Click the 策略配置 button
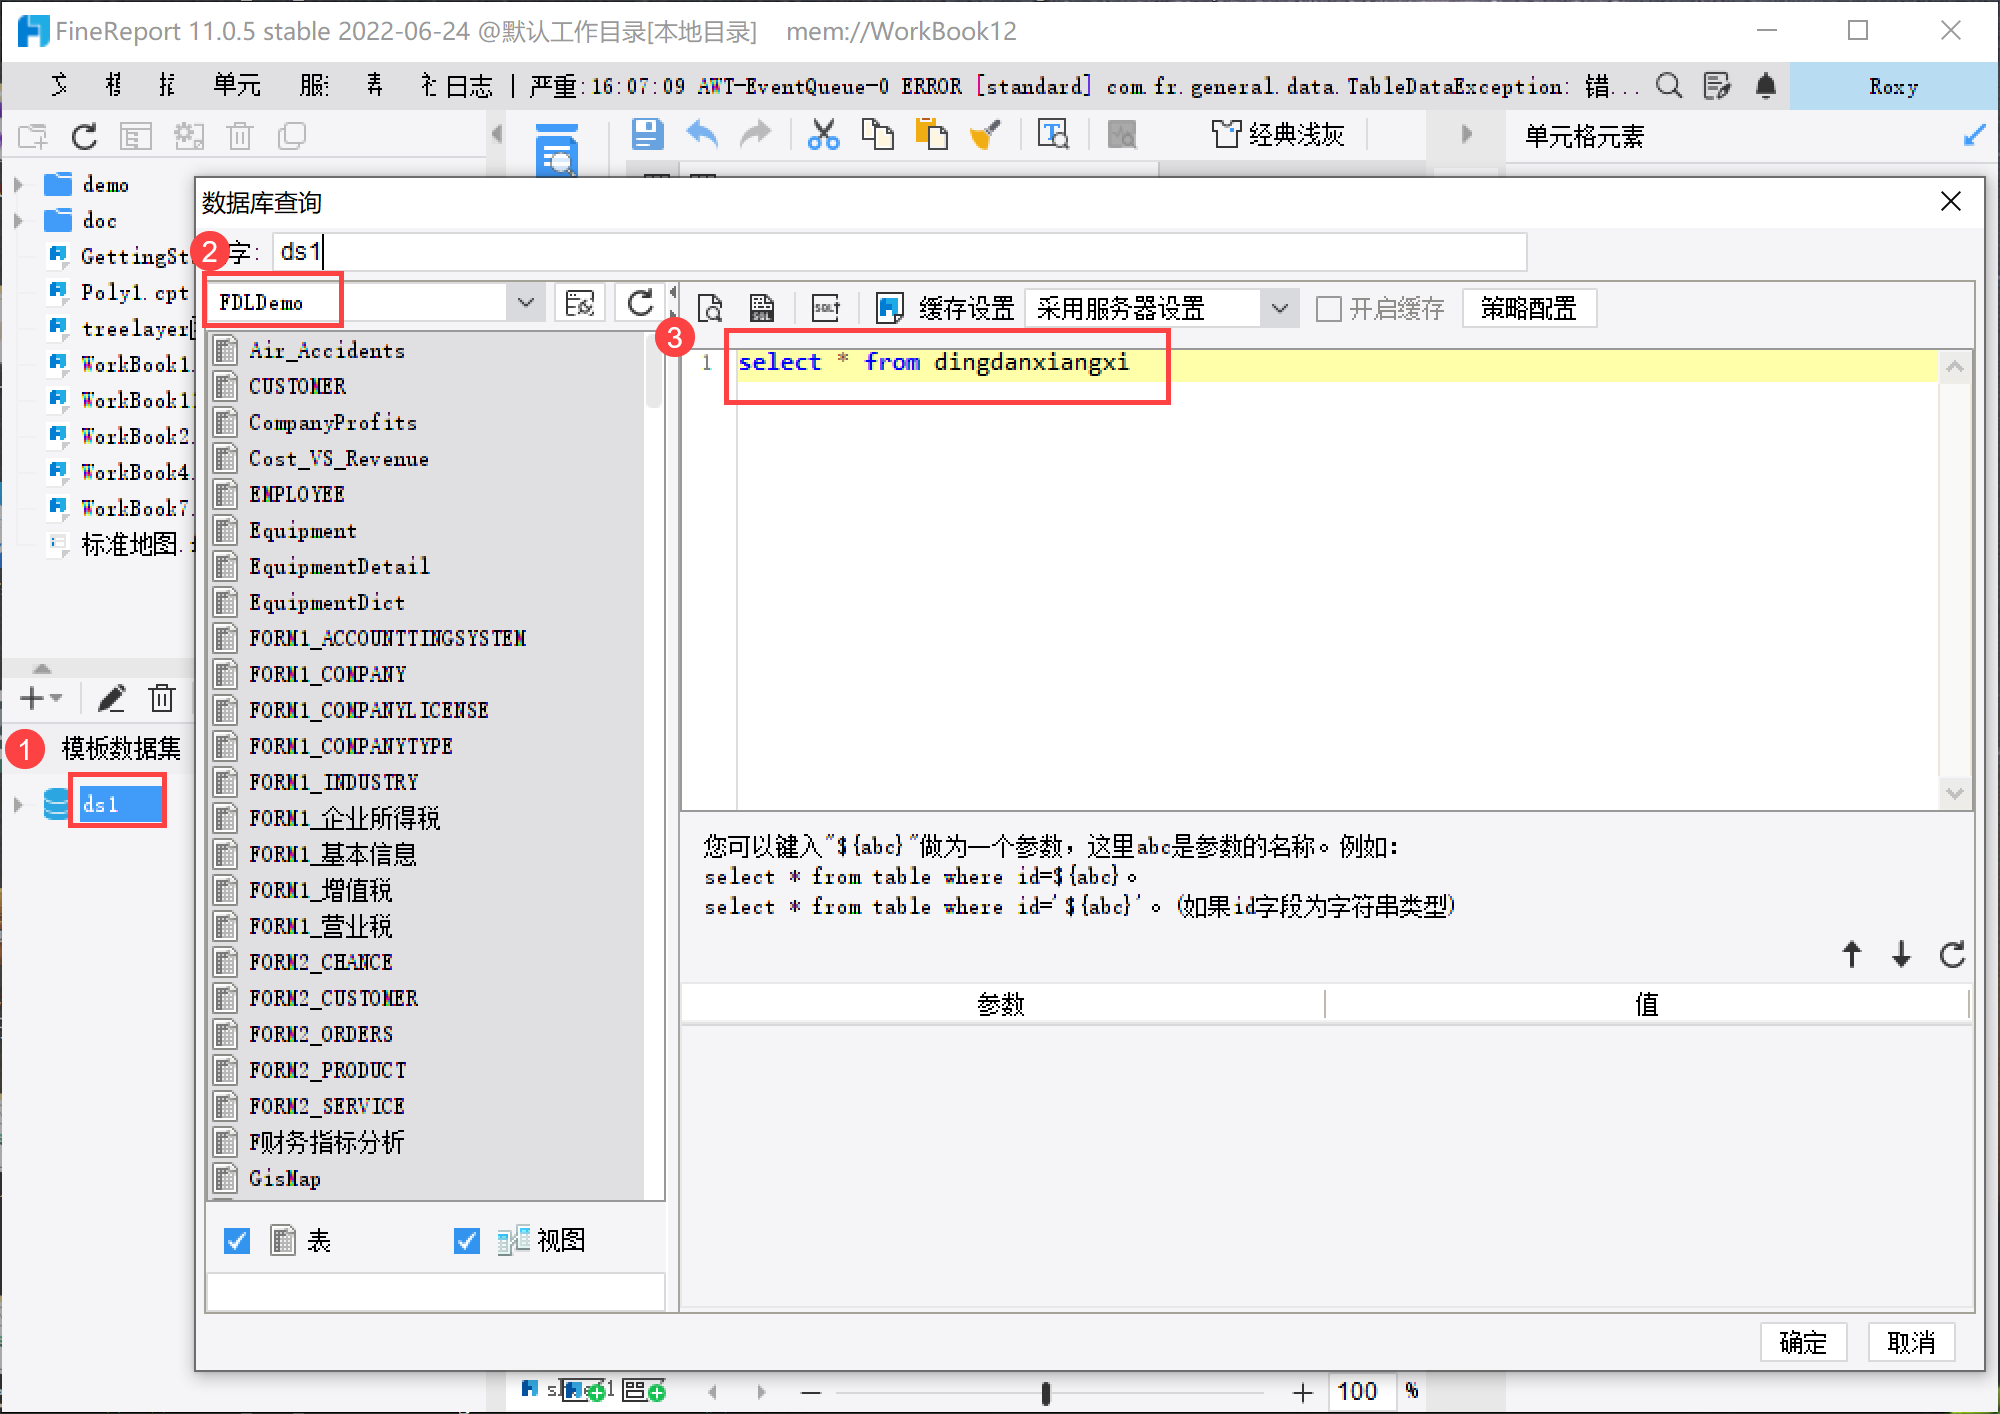The image size is (2000, 1414). 1528,309
